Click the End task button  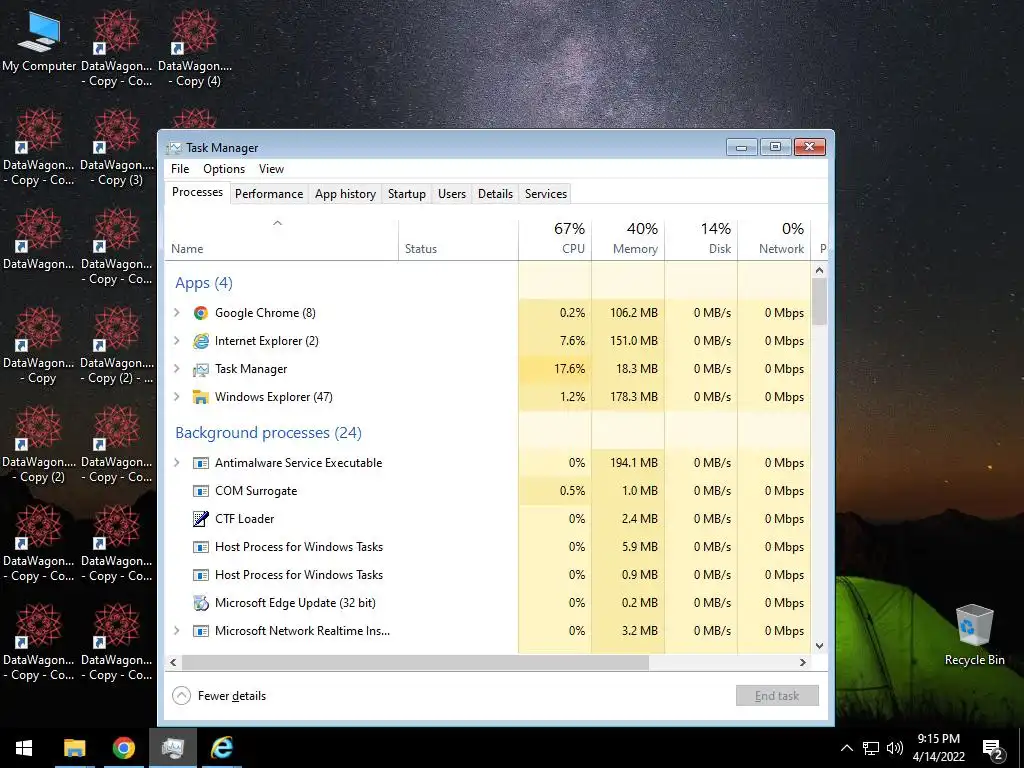[777, 696]
